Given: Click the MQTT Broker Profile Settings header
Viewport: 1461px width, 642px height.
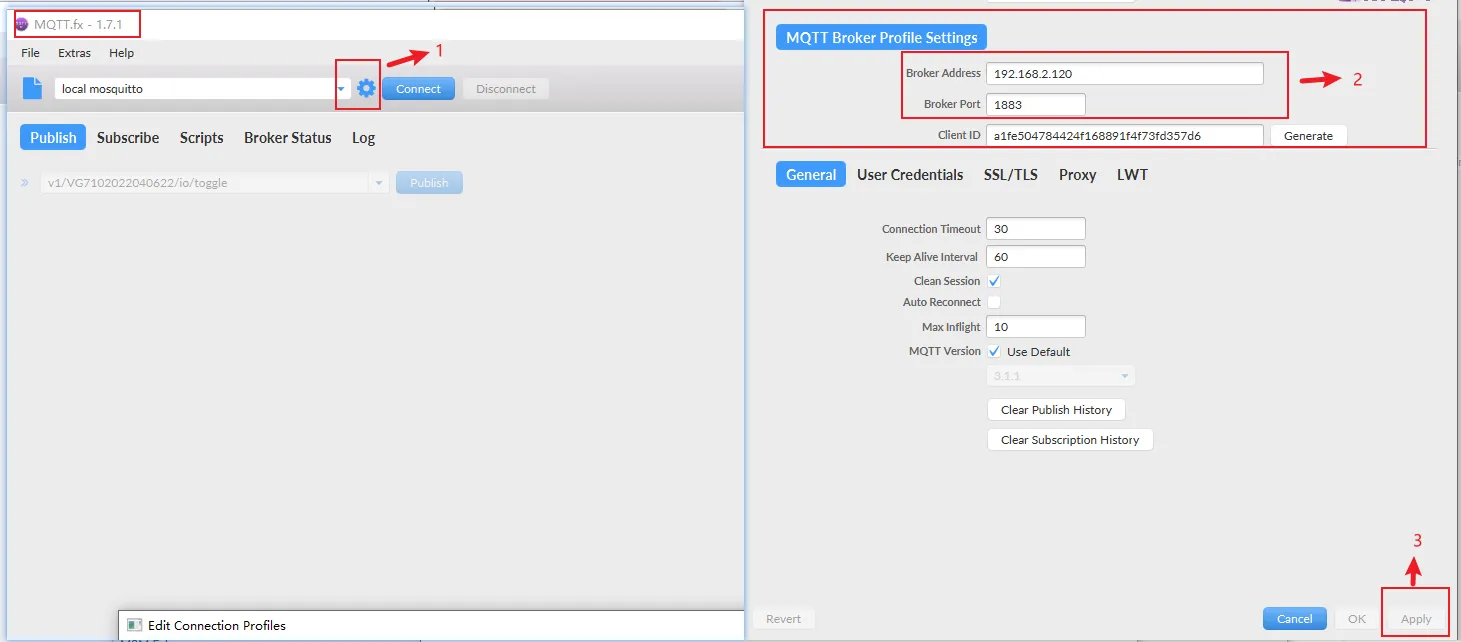Looking at the screenshot, I should point(882,38).
